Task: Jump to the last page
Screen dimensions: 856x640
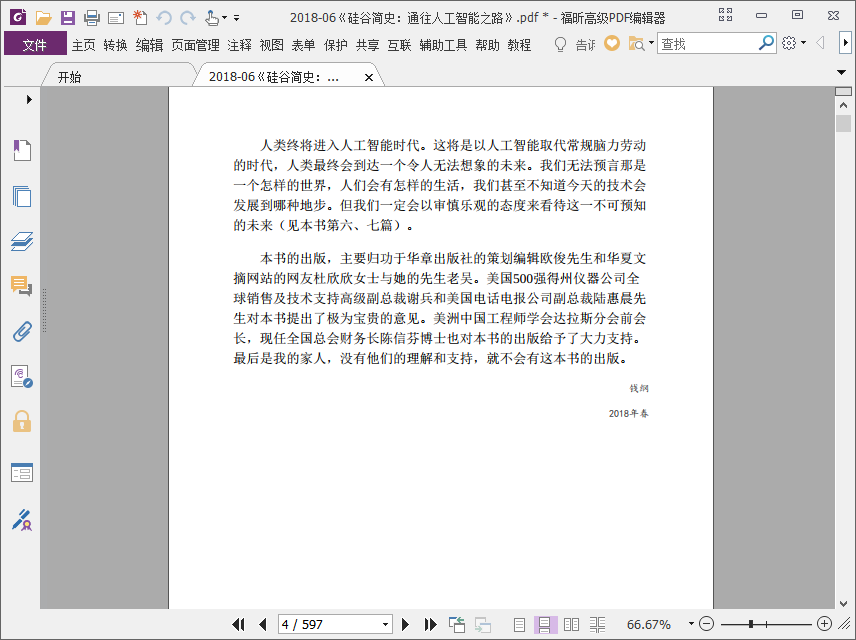Action: coord(430,624)
